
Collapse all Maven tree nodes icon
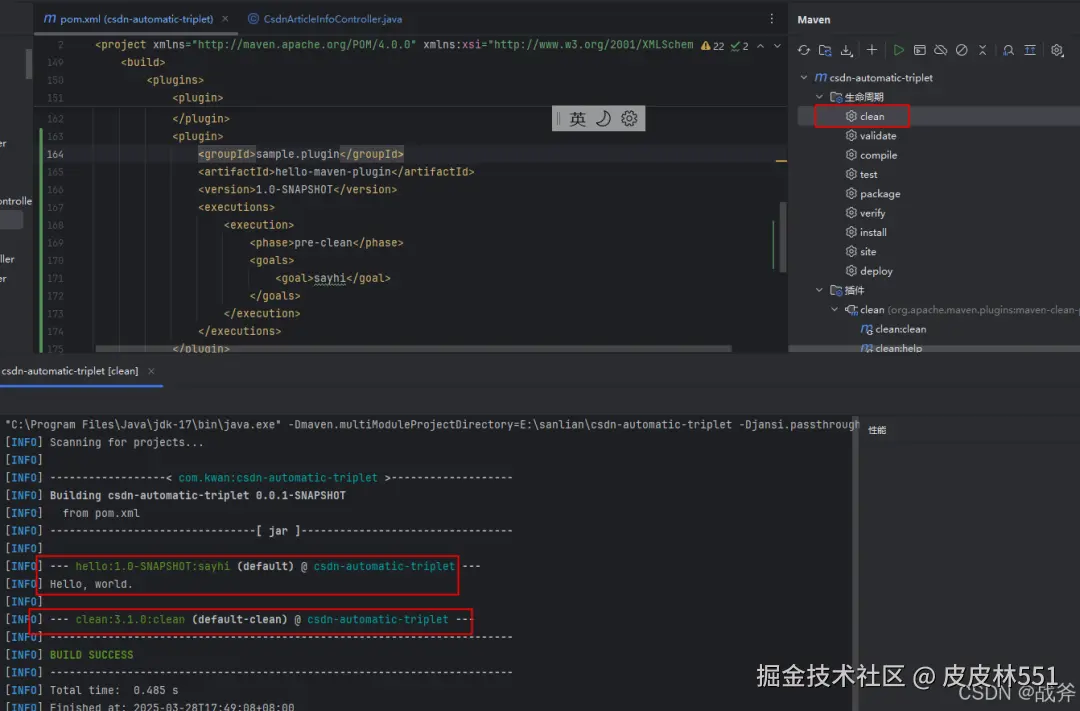pos(983,50)
